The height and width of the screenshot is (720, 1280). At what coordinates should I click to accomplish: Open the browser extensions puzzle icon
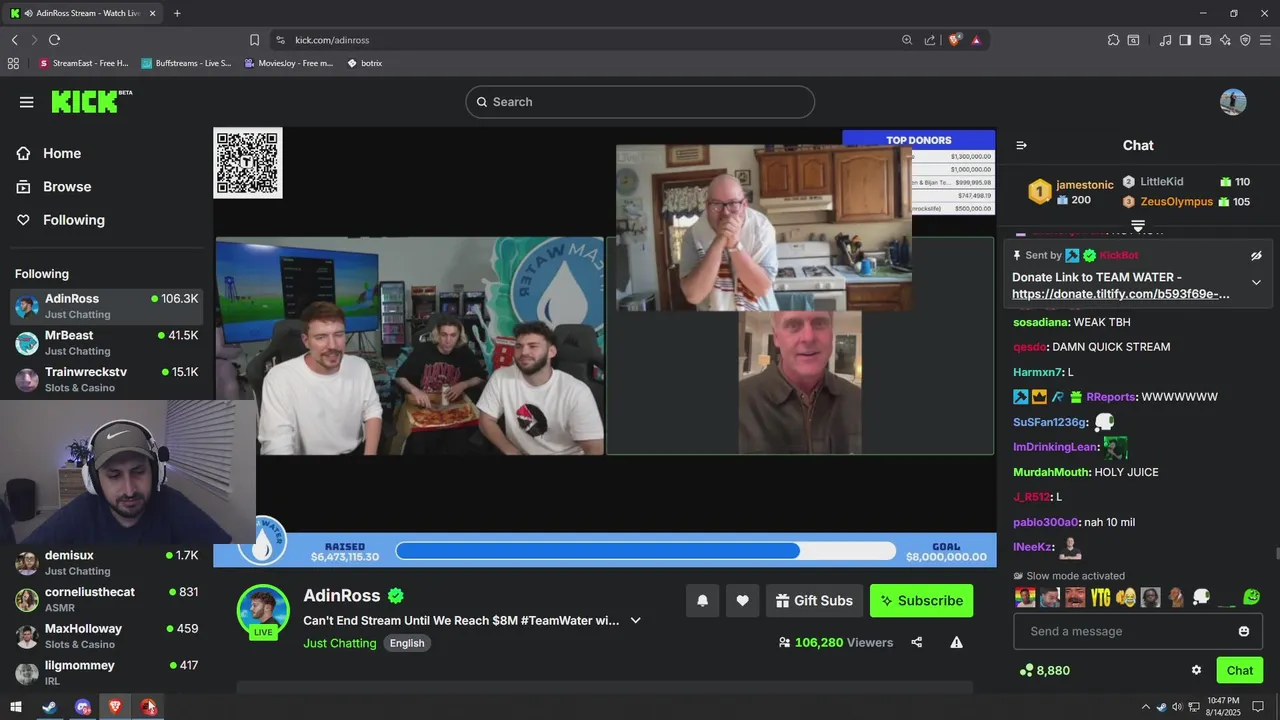(x=1113, y=40)
